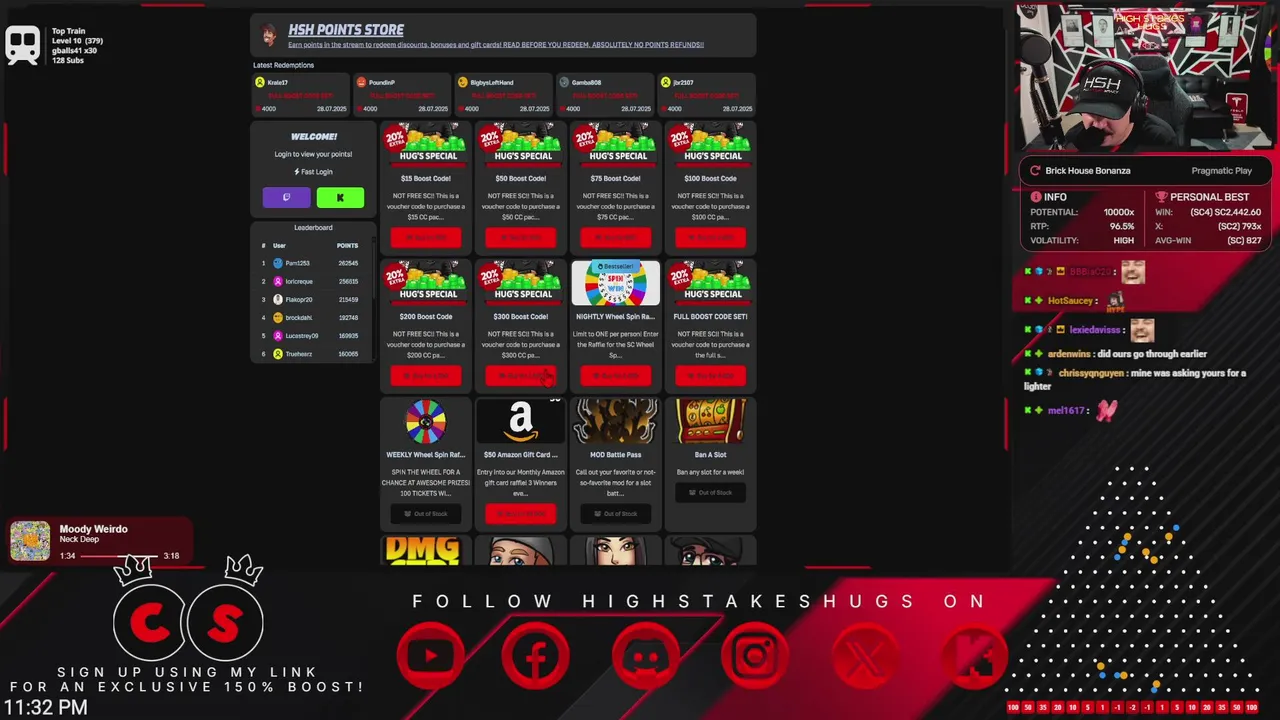Click Out of Stock under MOD Battle Pass

[x=616, y=513]
